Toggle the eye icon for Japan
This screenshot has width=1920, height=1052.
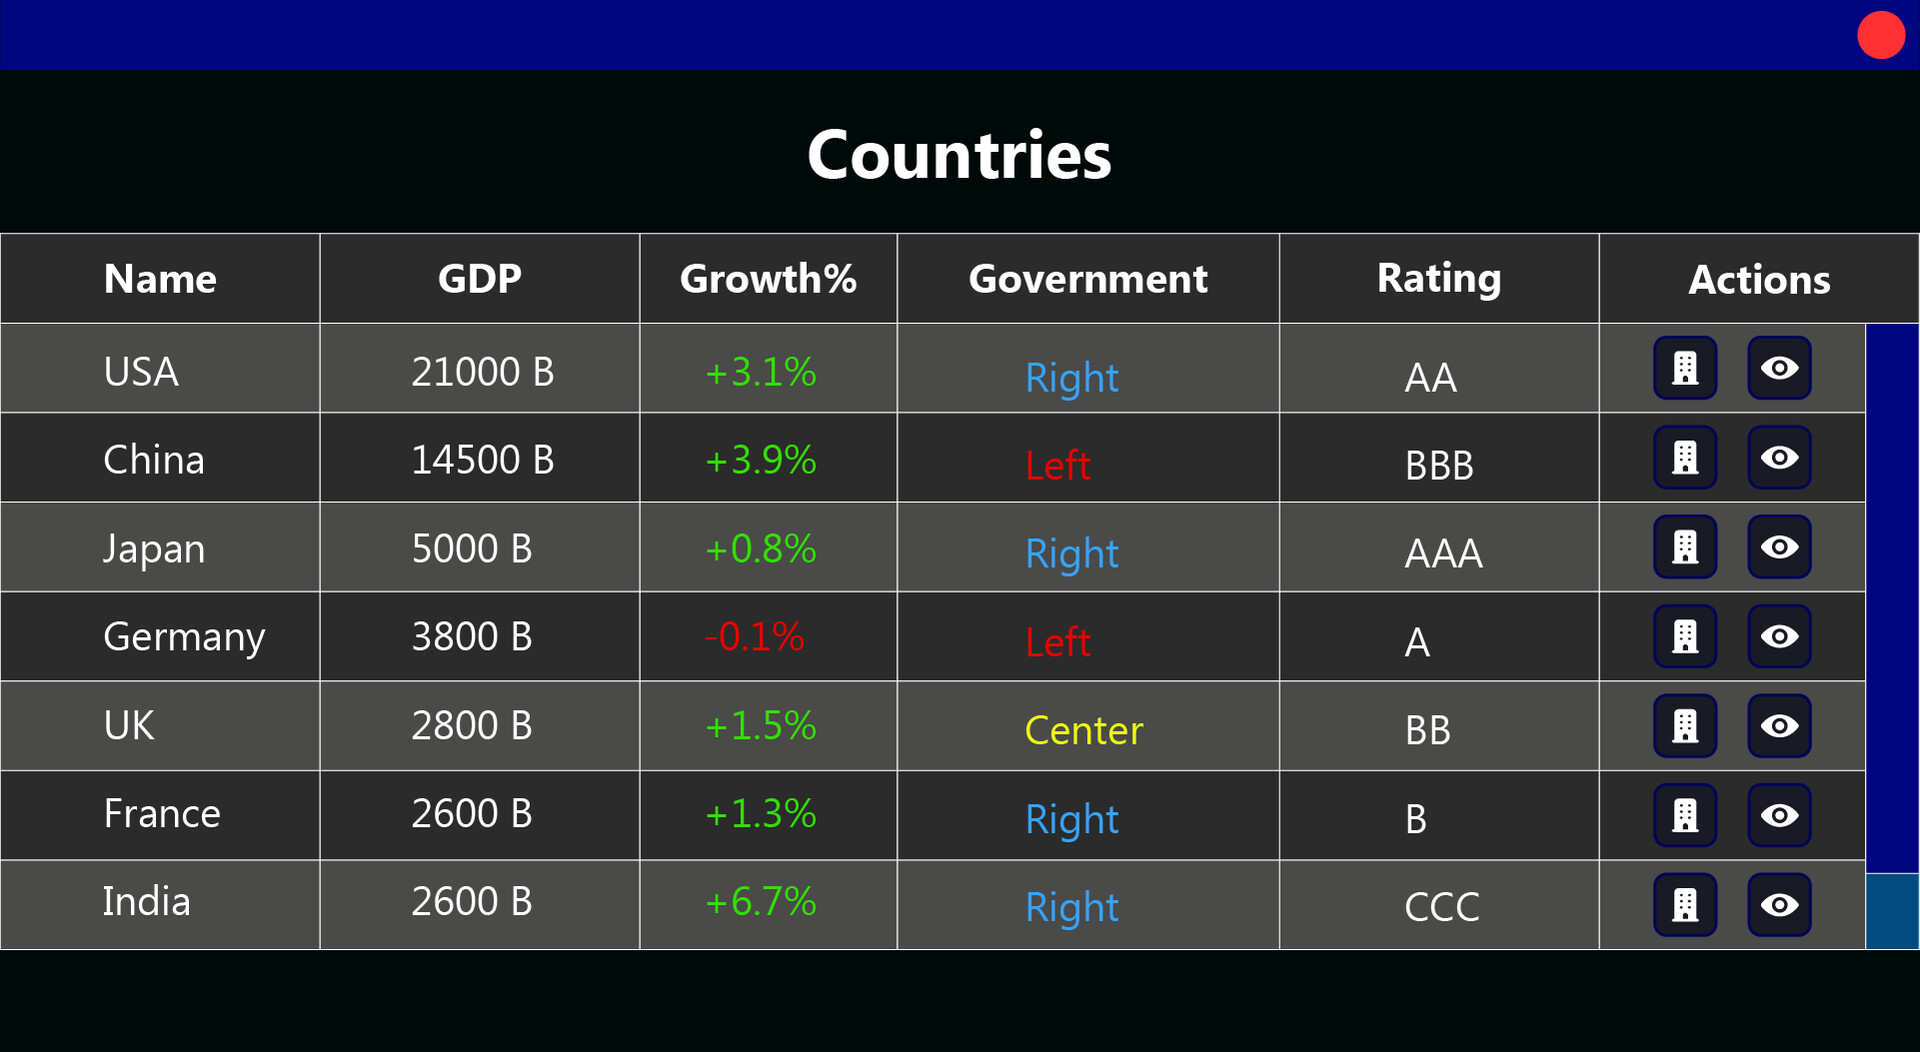[1779, 547]
